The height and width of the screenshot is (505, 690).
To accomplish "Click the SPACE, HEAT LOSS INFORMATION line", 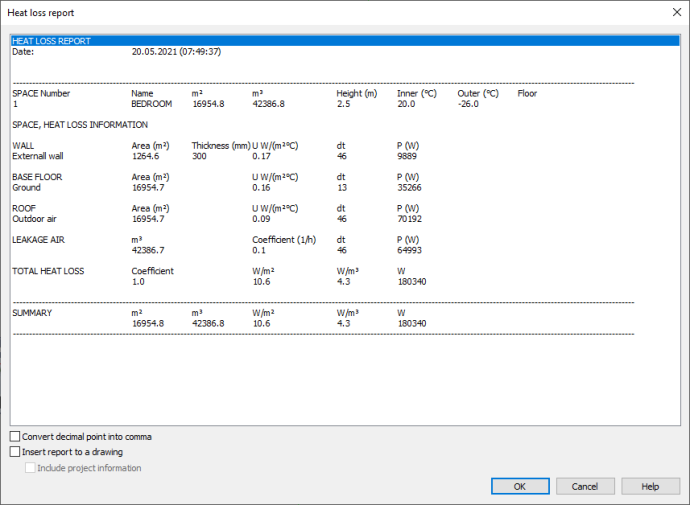I will (80, 125).
